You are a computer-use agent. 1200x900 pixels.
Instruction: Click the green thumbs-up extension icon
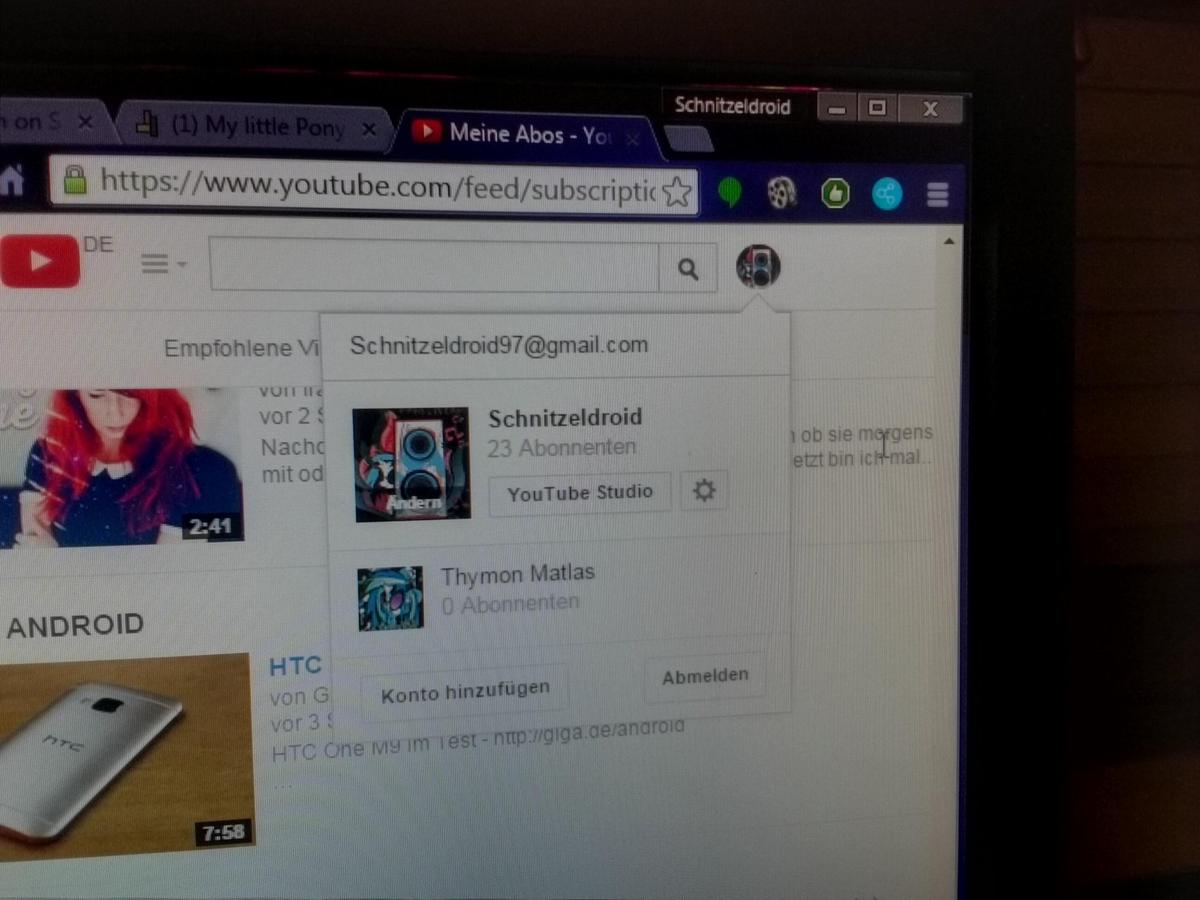click(x=835, y=193)
